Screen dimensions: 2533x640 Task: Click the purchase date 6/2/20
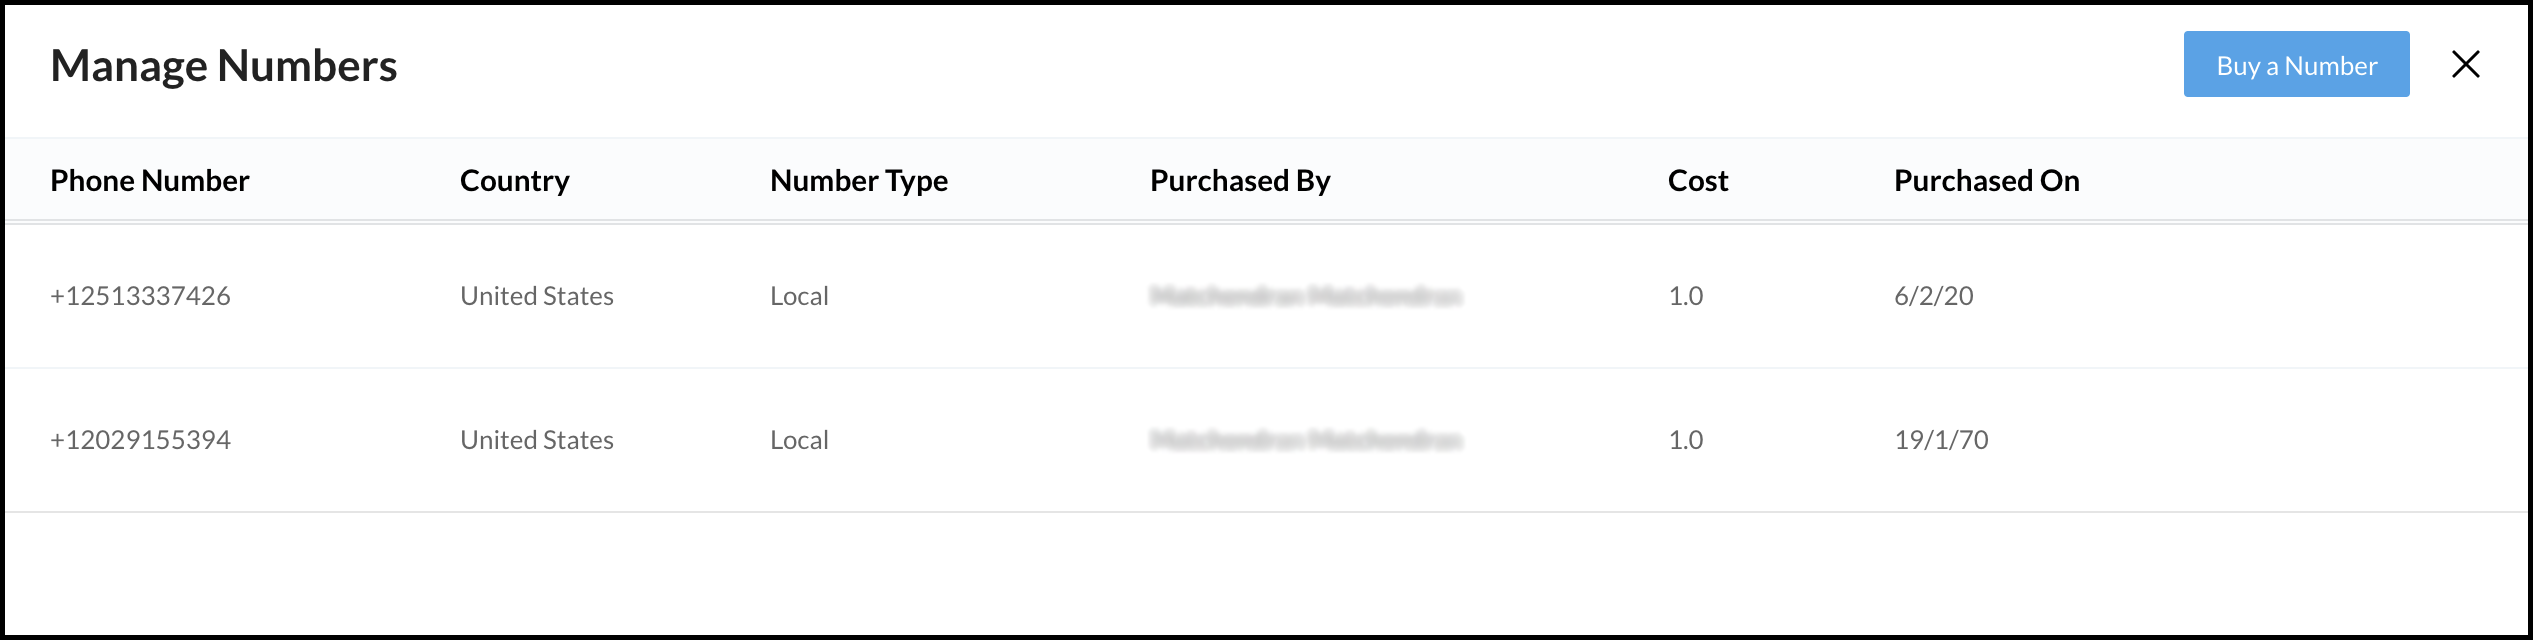[1933, 296]
